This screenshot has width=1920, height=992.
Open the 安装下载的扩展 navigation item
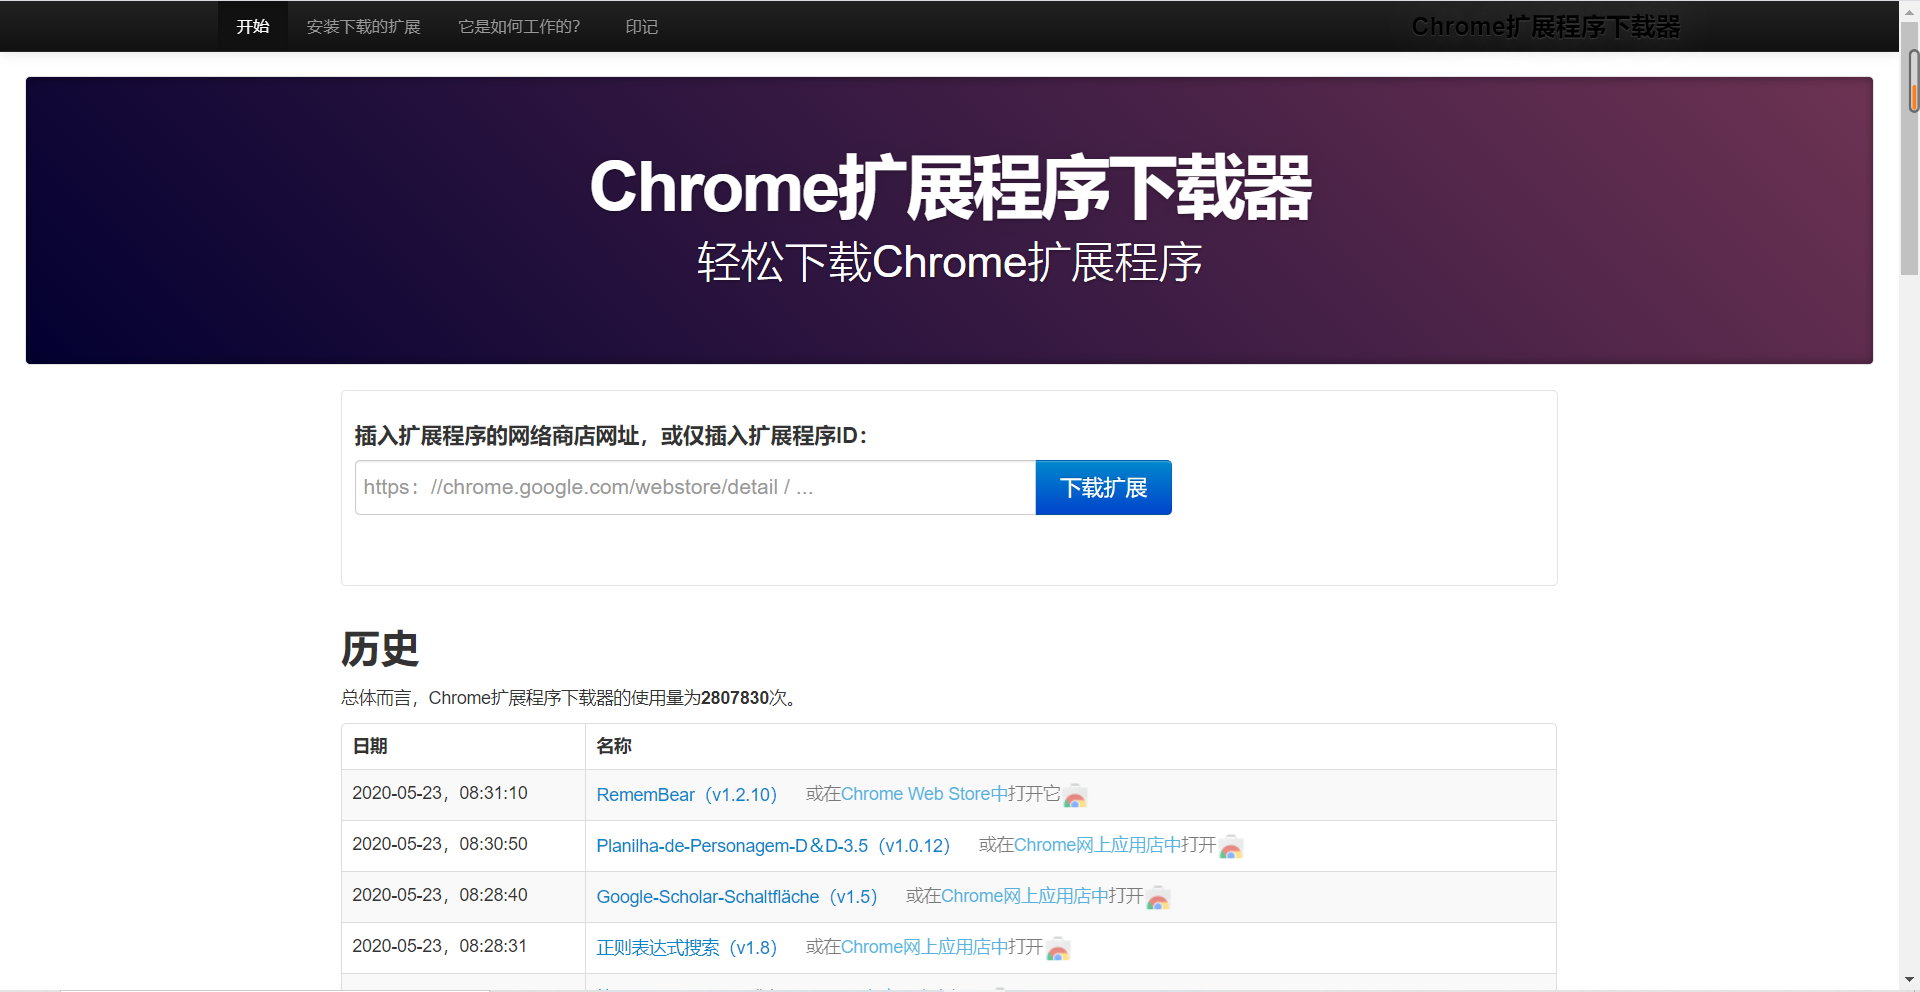[x=363, y=26]
